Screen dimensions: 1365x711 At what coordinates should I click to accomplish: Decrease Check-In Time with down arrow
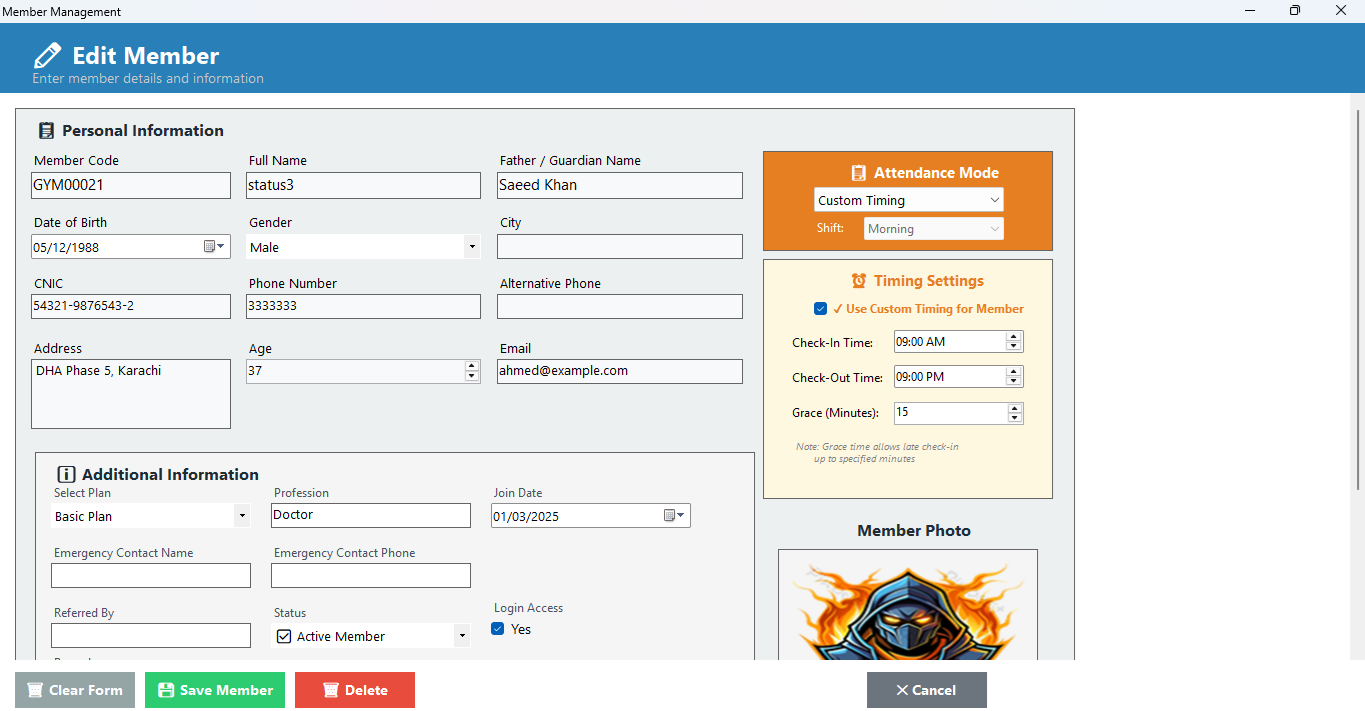[x=1014, y=347]
